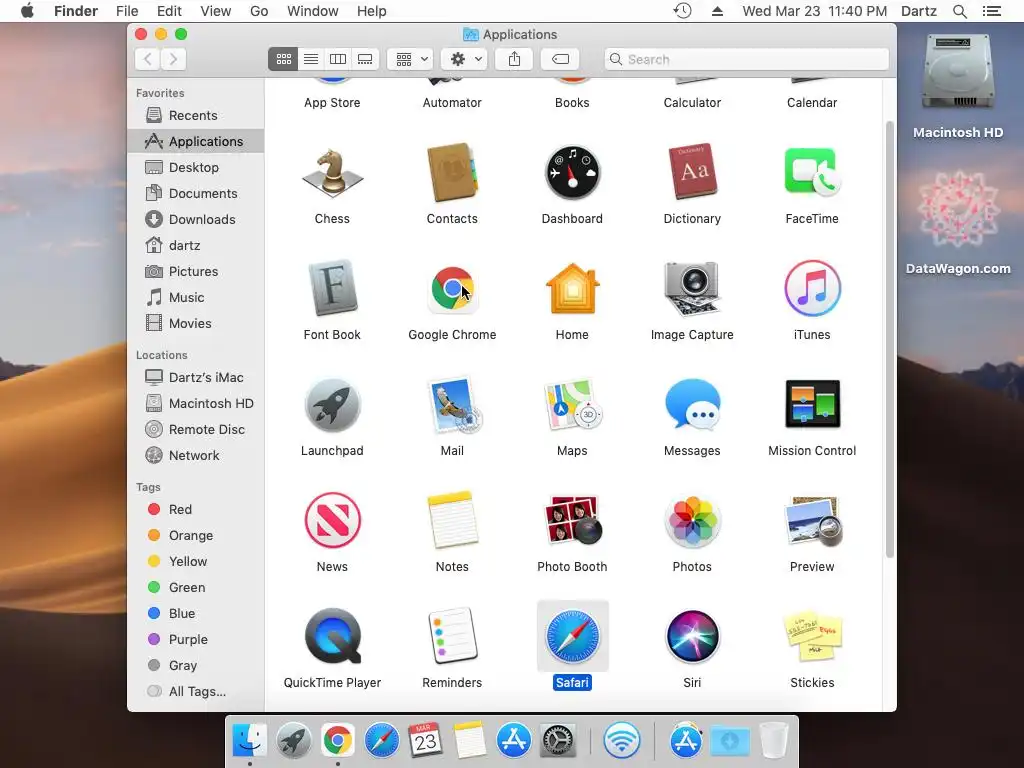
Task: Select the Photos app icon
Action: pyautogui.click(x=692, y=520)
